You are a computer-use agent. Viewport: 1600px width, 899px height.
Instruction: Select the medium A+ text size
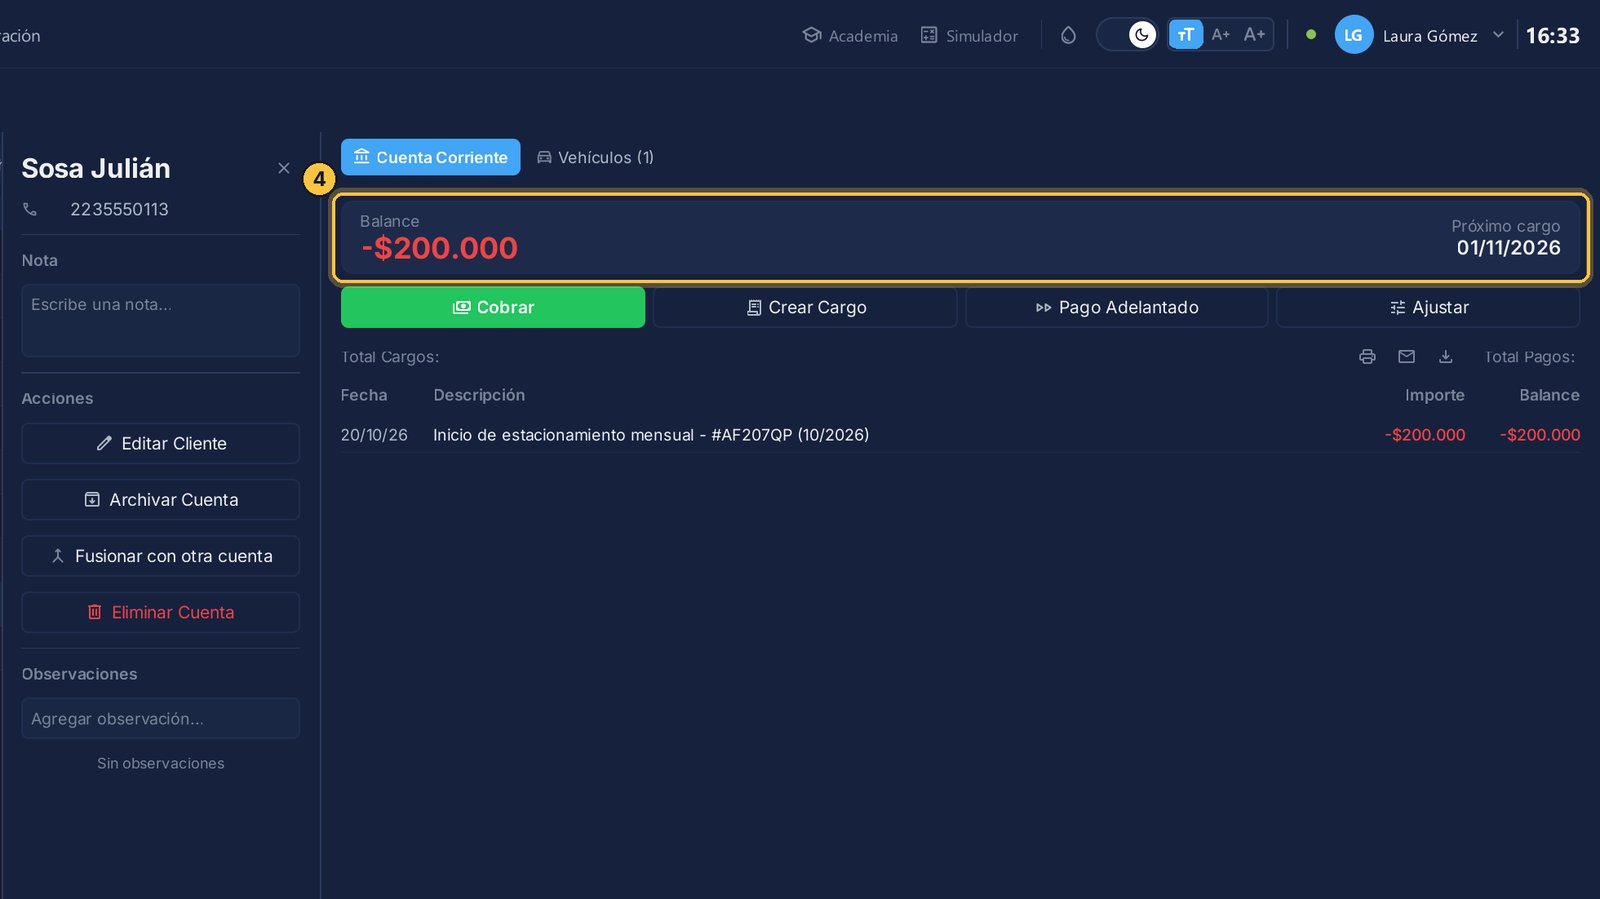[x=1220, y=35]
